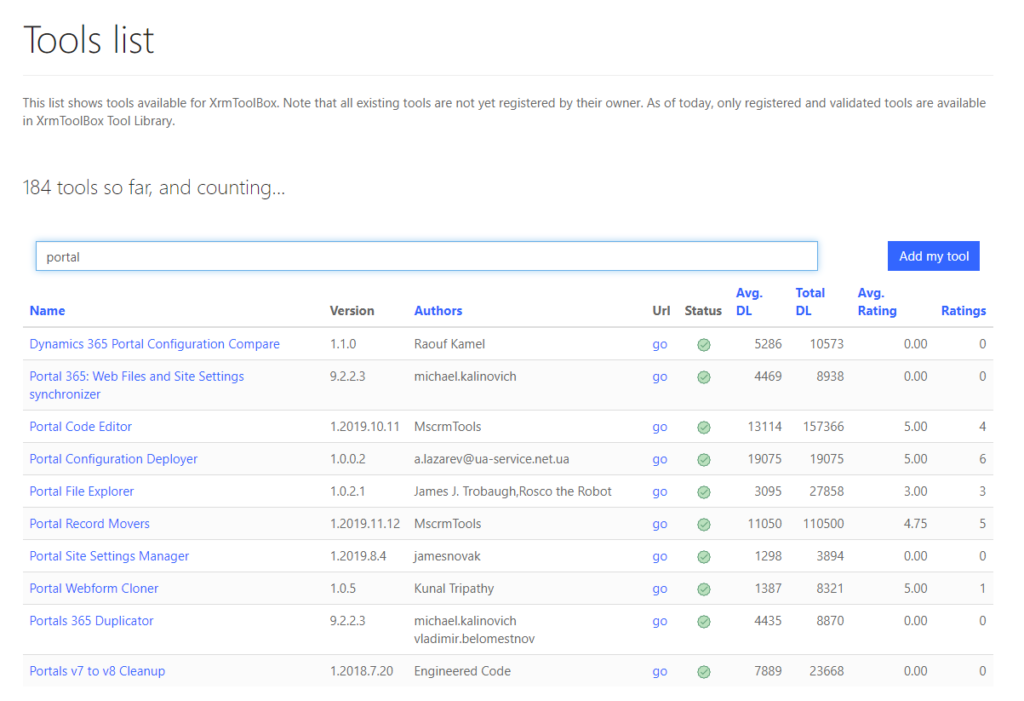The height and width of the screenshot is (701, 1024).
Task: Open the Portal Record Movers link
Action: (89, 523)
